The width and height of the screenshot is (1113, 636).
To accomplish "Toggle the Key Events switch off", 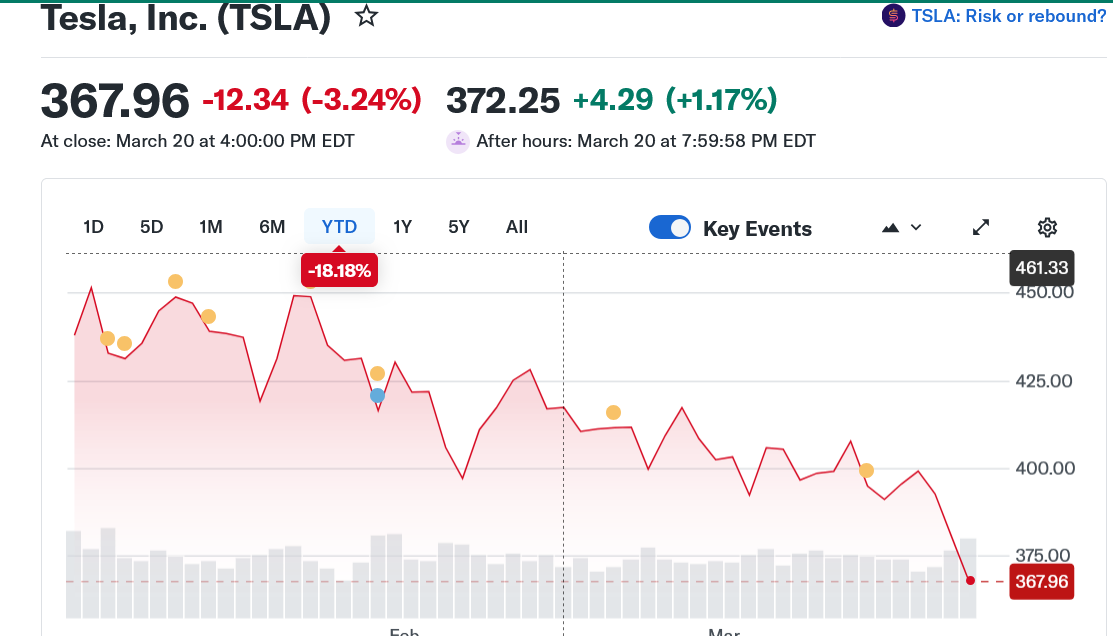I will point(669,228).
